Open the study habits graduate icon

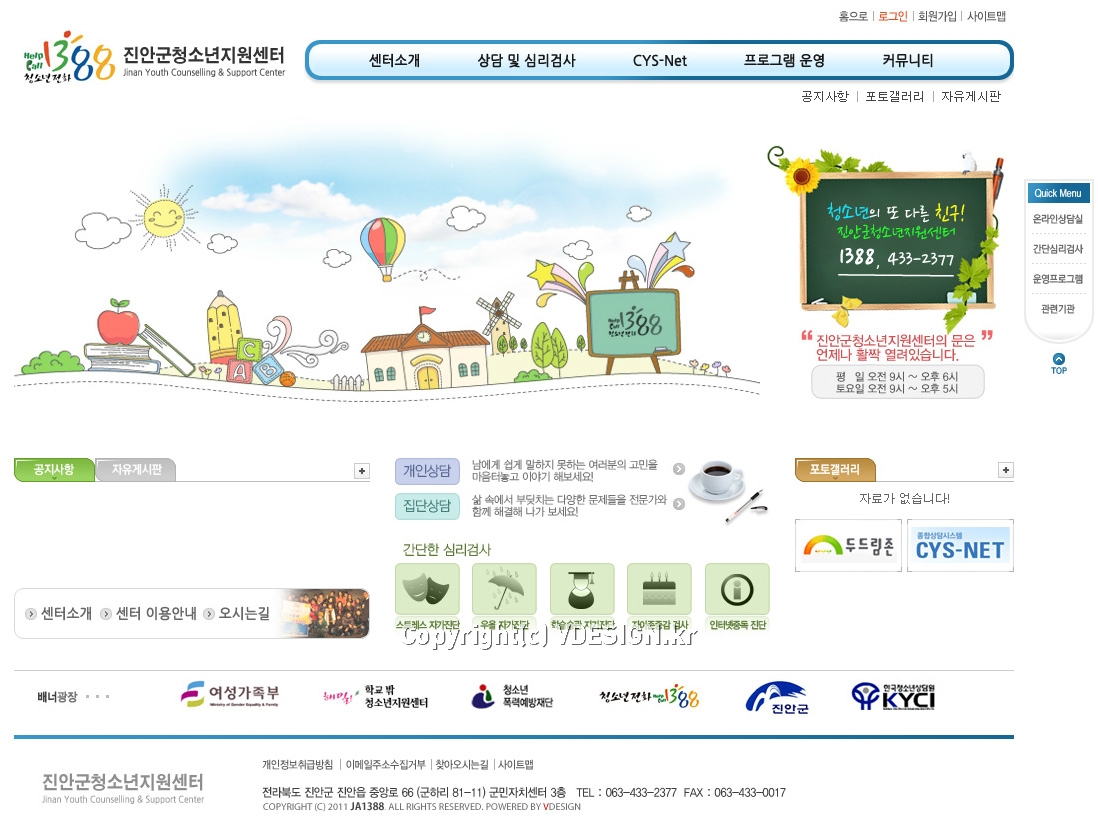point(582,590)
